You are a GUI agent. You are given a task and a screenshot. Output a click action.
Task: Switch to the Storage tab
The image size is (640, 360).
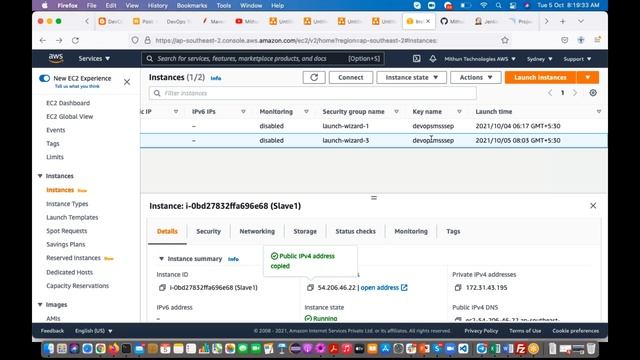tap(305, 231)
